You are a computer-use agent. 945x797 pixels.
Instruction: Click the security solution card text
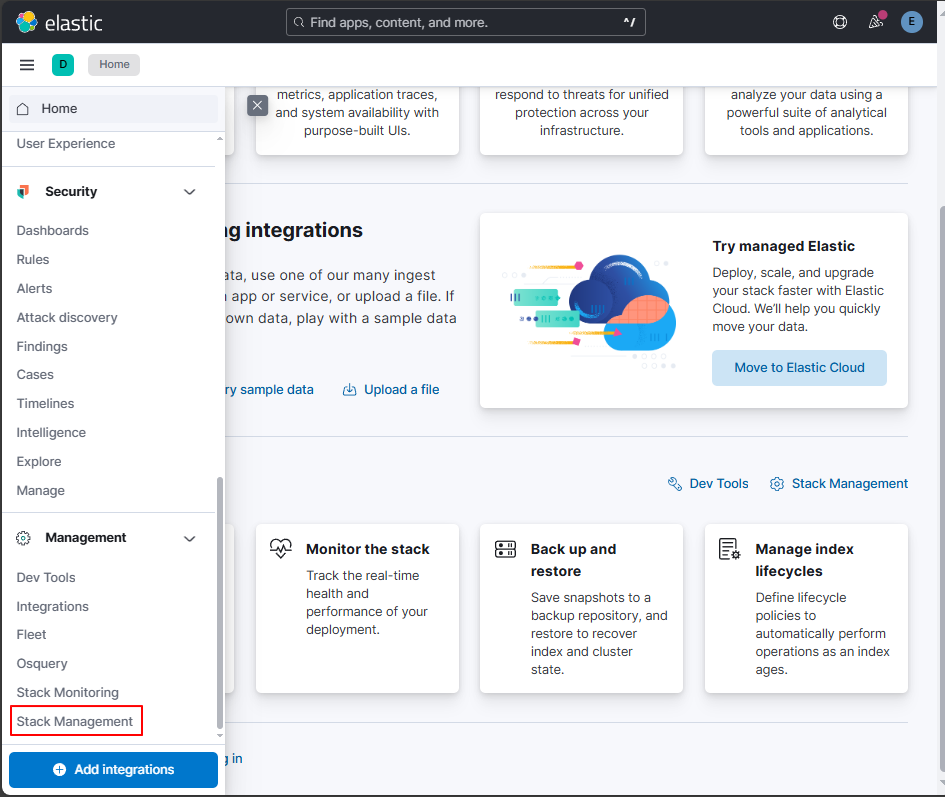582,112
